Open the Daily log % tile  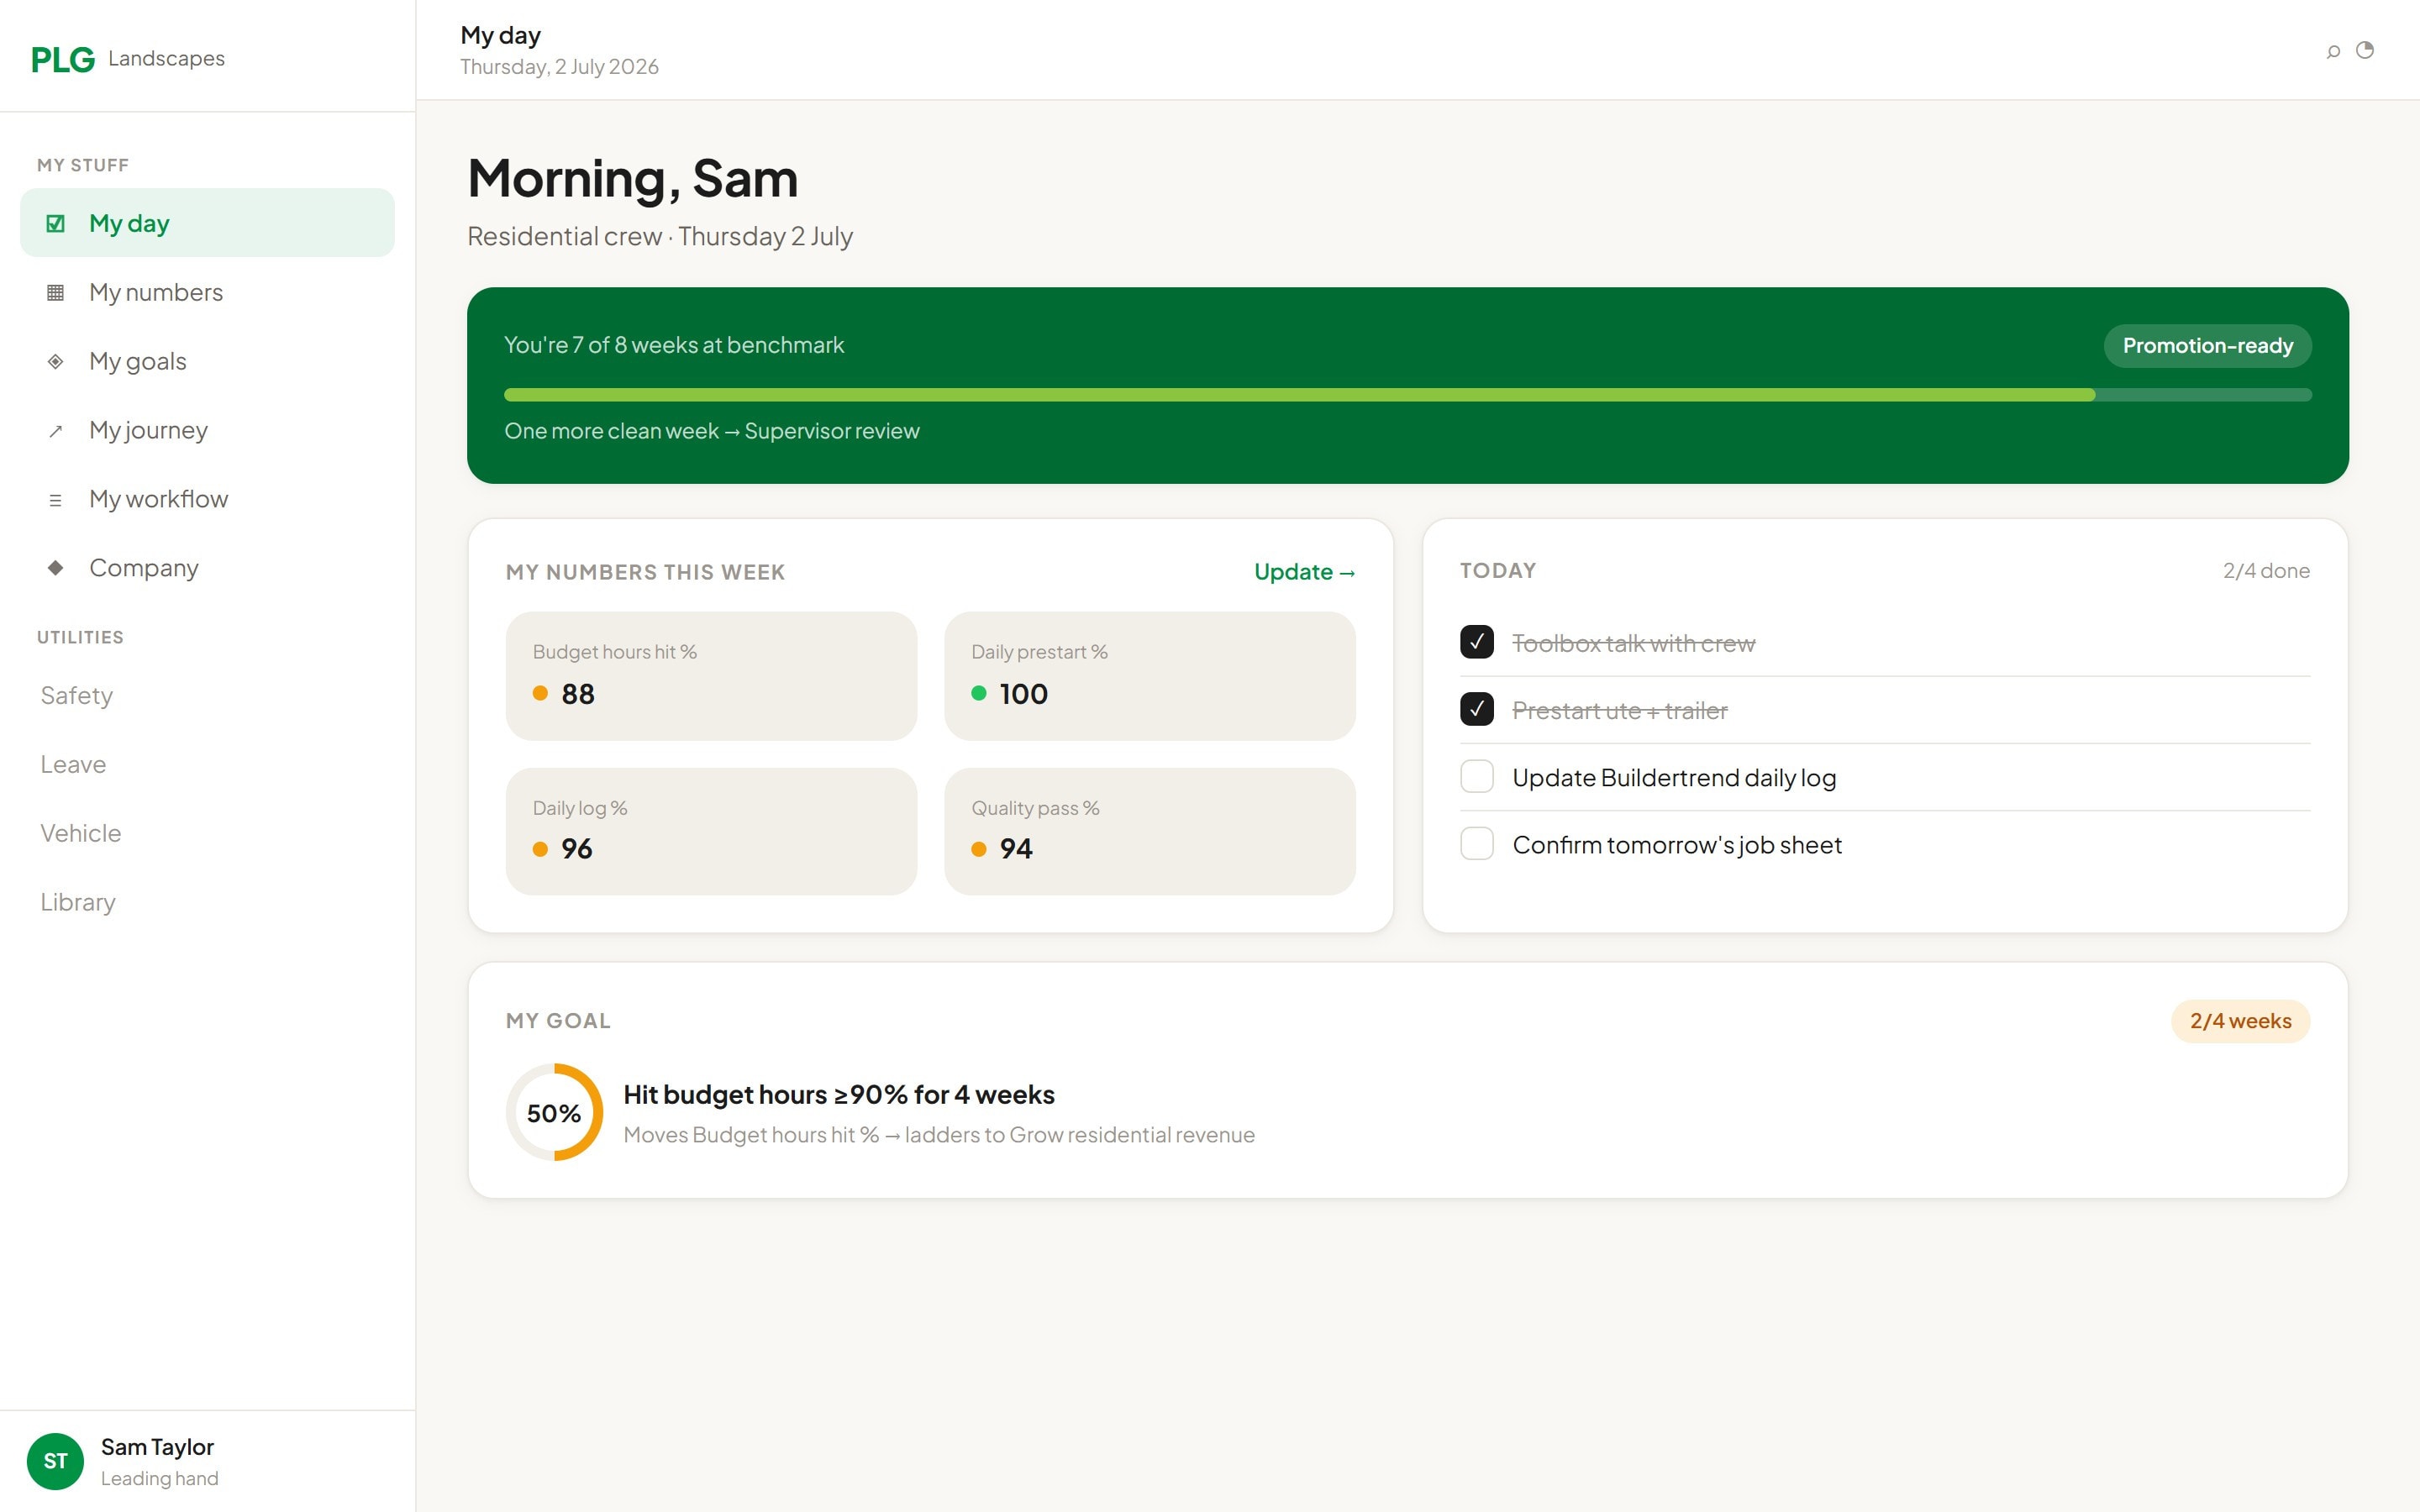(711, 831)
